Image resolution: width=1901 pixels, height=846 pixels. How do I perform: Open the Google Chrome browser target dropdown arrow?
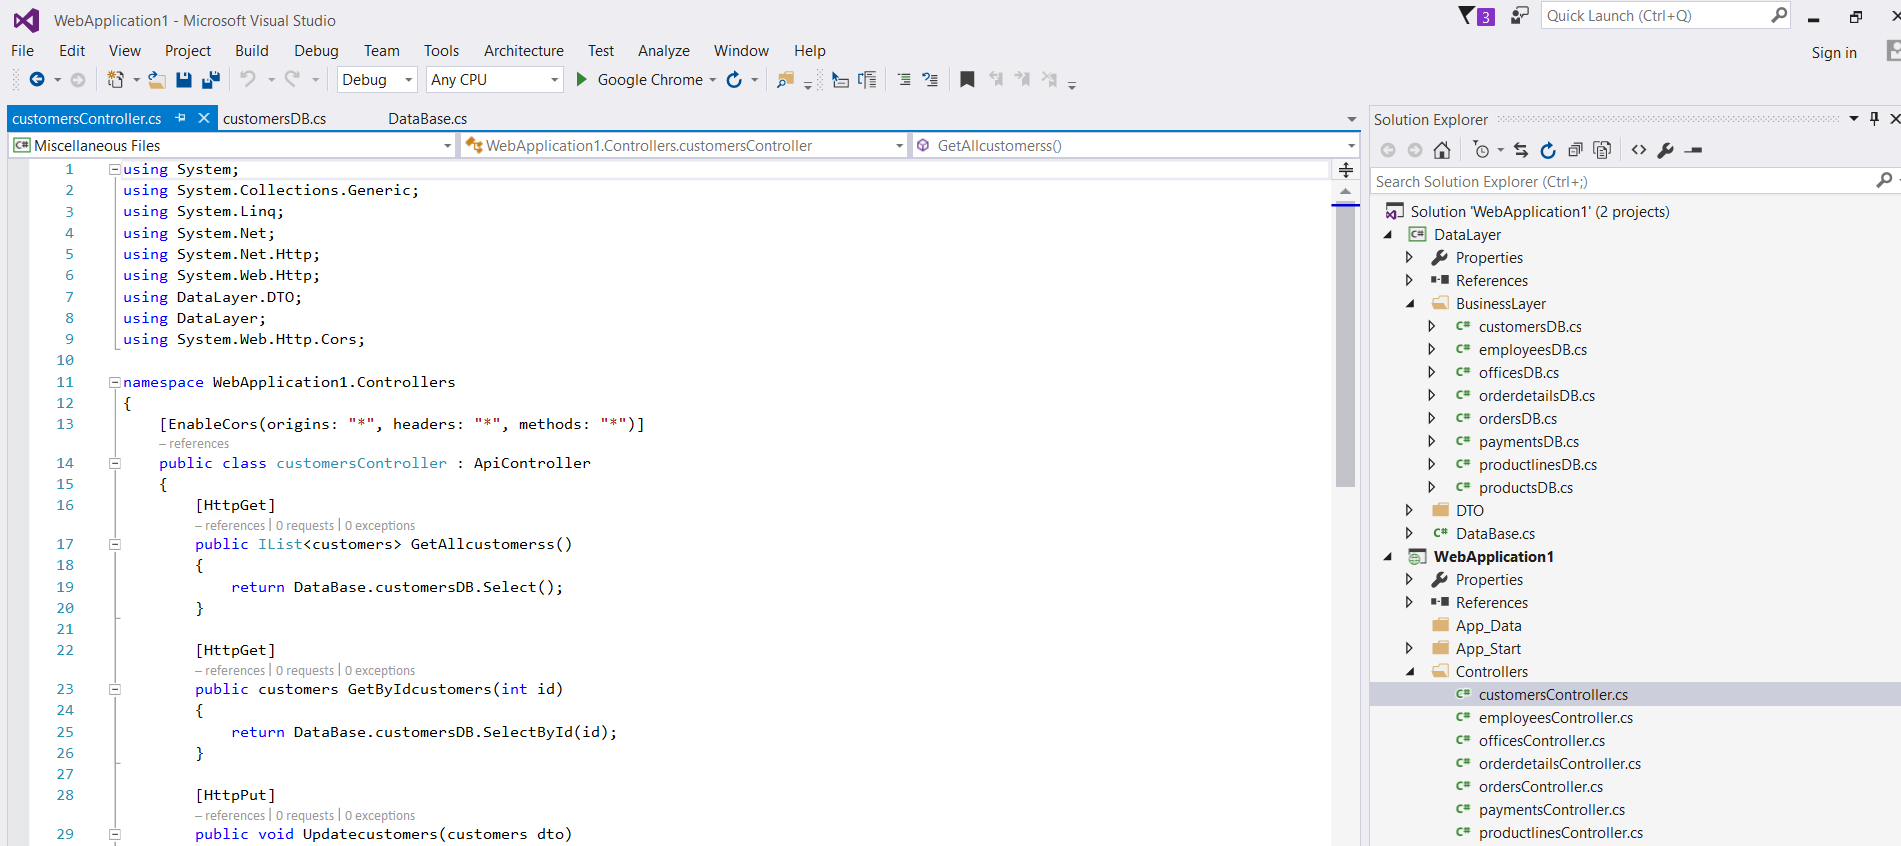pyautogui.click(x=712, y=80)
